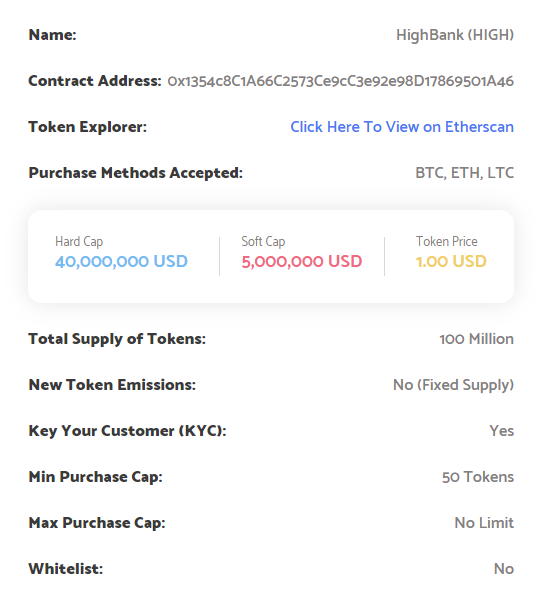The height and width of the screenshot is (610, 556).
Task: Click the No value beside Whitelist
Action: click(504, 569)
